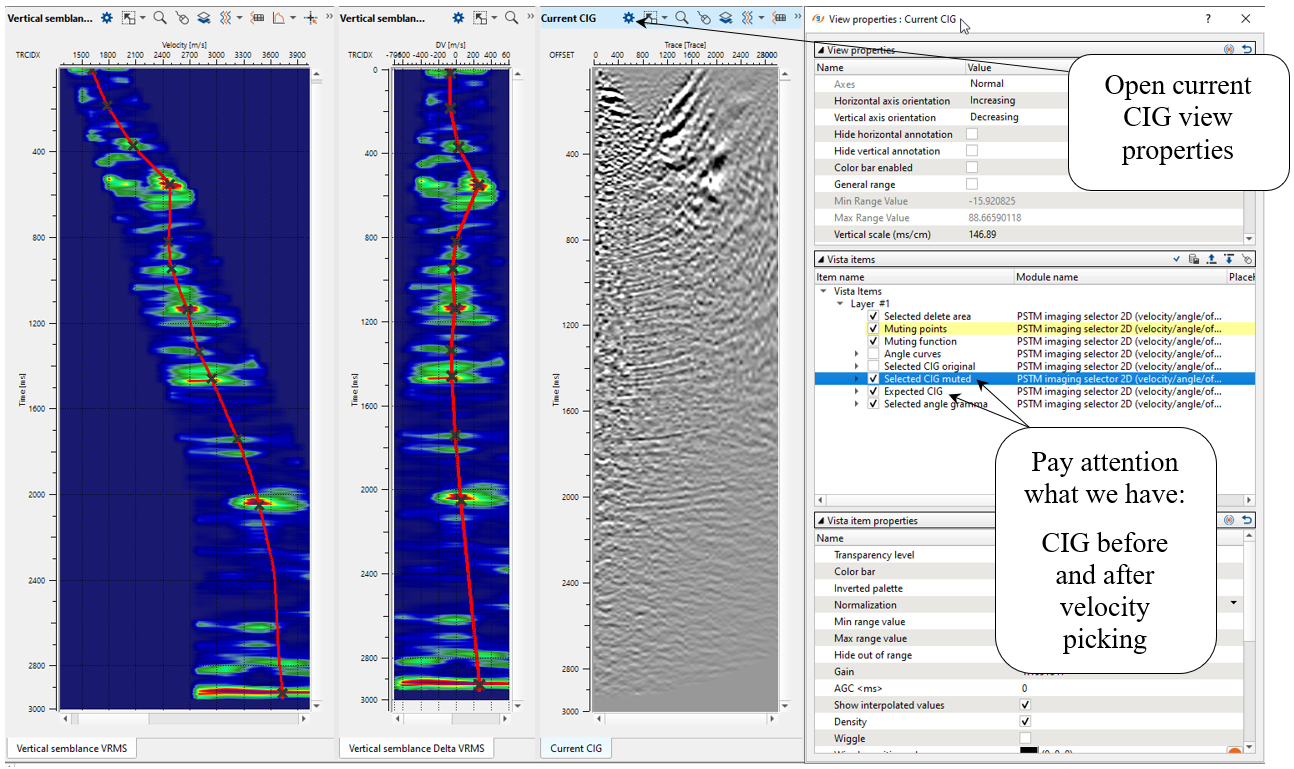This screenshot has width=1294, height=769.
Task: Check Color bar enabled option
Action: point(971,168)
